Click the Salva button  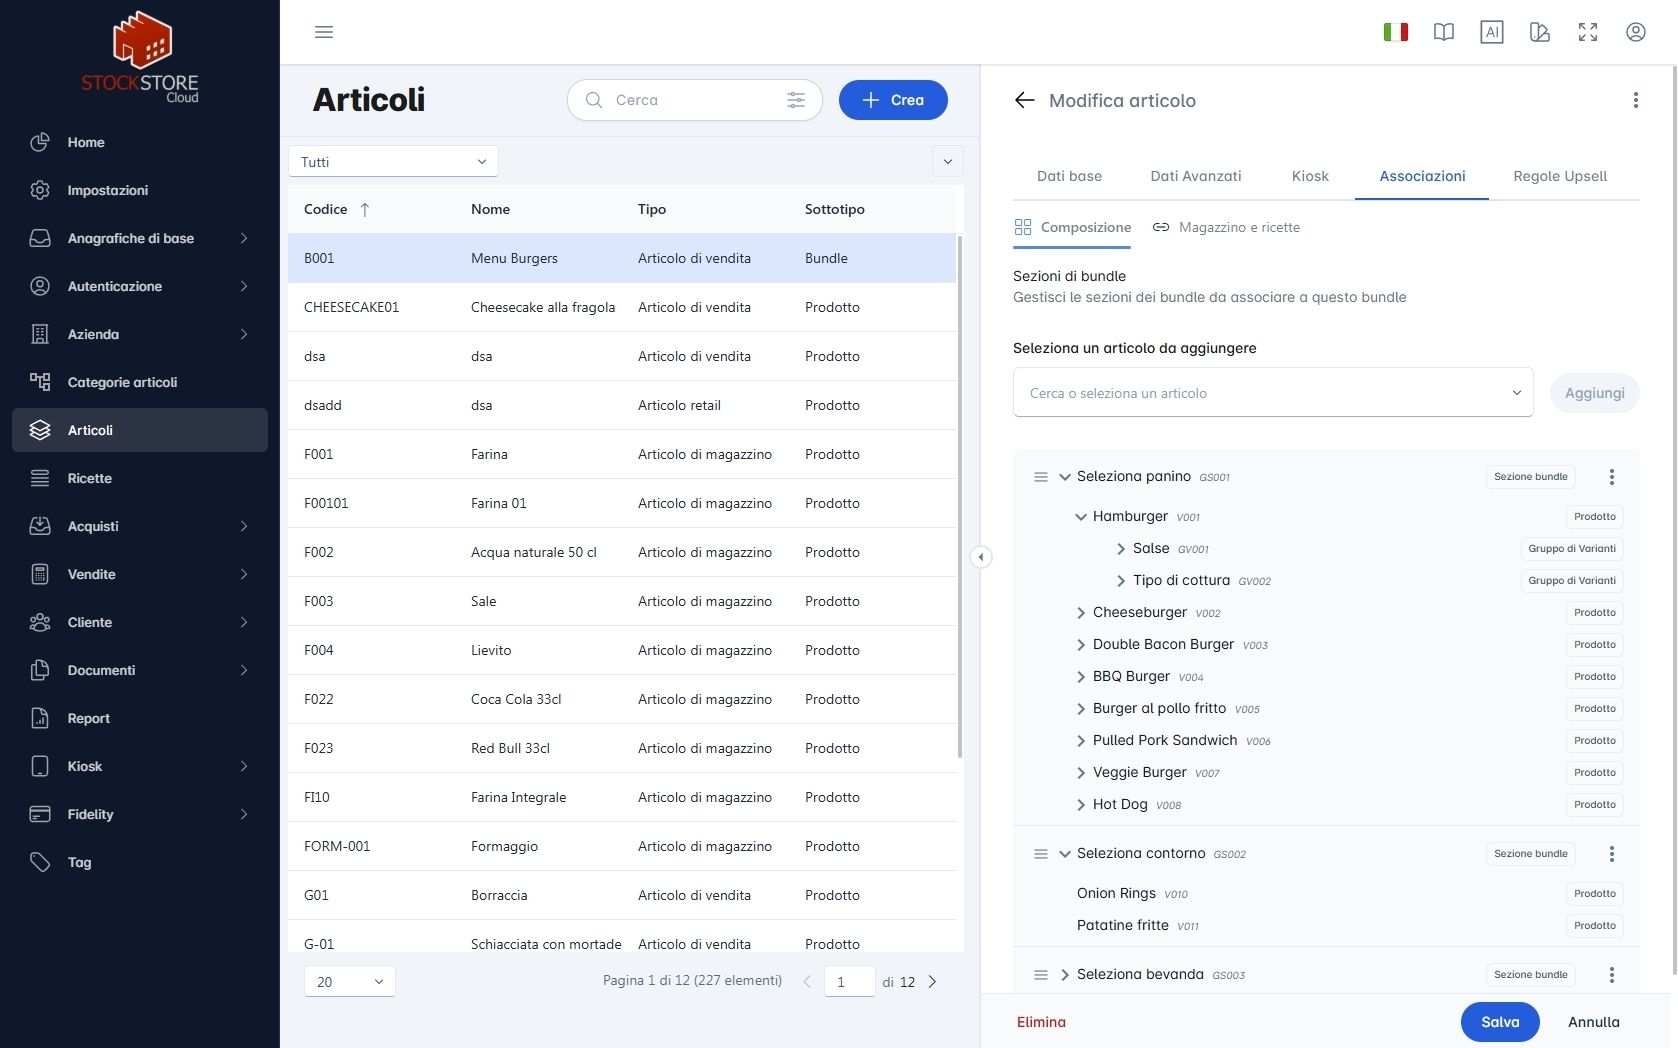click(x=1500, y=1022)
